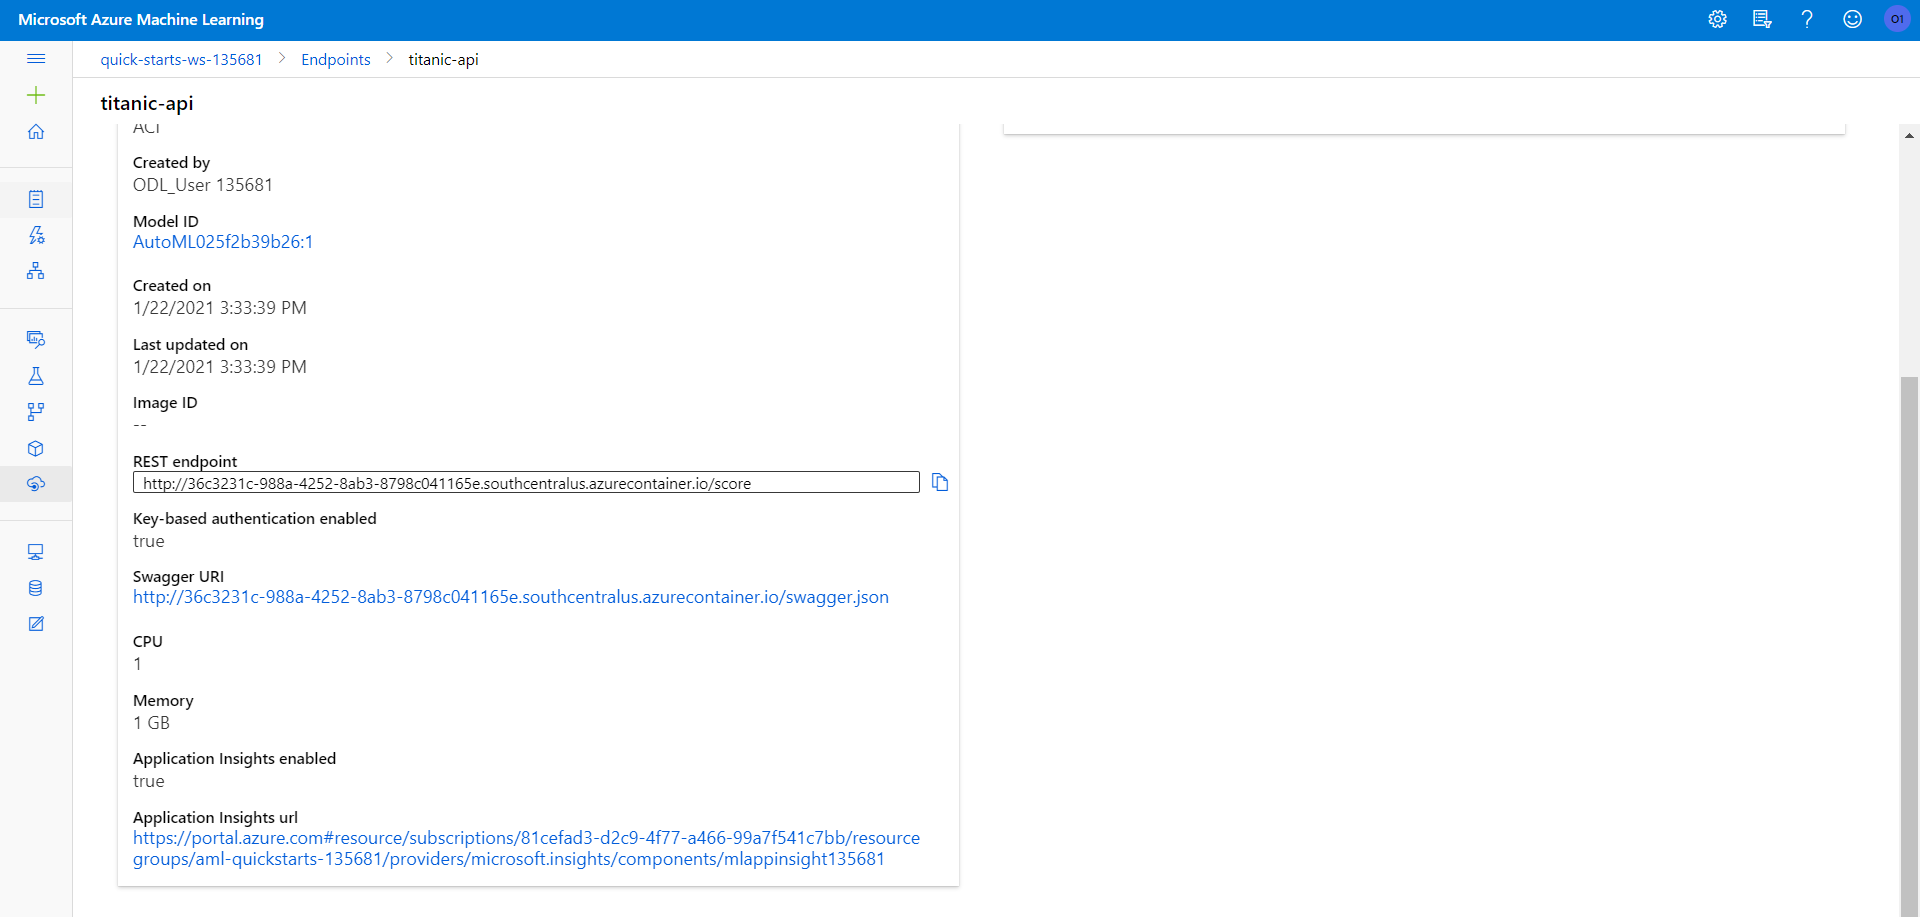Open Data Labeling pencil icon
The width and height of the screenshot is (1920, 917).
coord(36,624)
